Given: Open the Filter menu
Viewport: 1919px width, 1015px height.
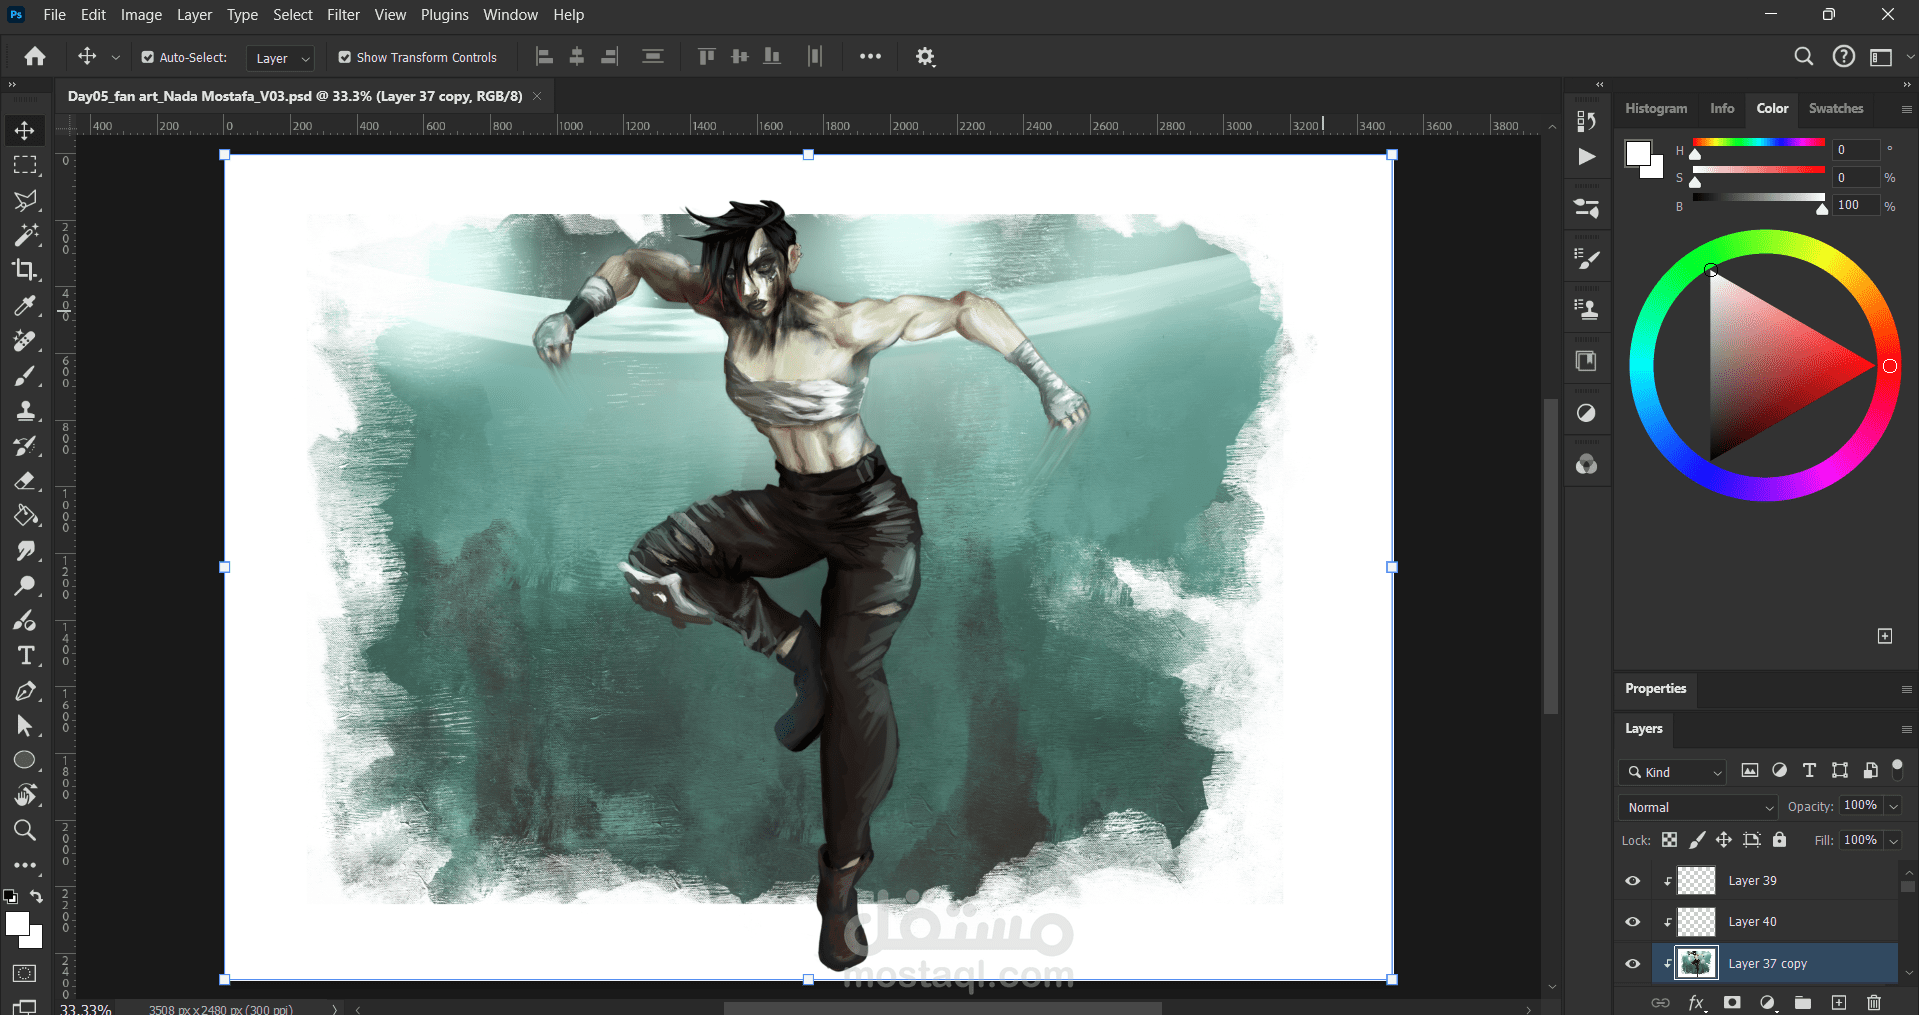Looking at the screenshot, I should coord(343,15).
